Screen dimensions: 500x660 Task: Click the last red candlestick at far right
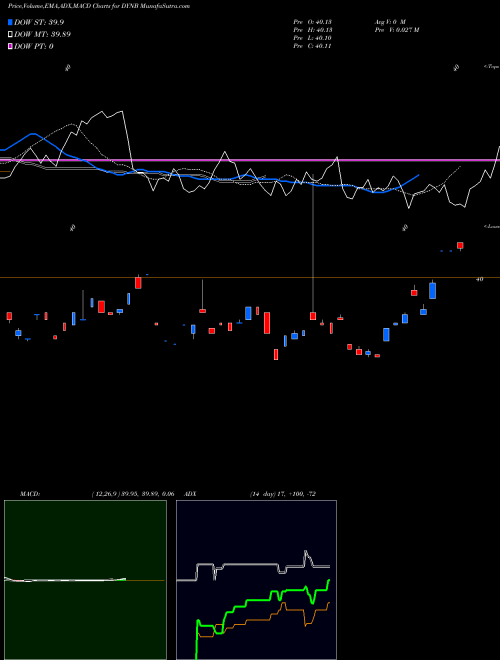(460, 245)
